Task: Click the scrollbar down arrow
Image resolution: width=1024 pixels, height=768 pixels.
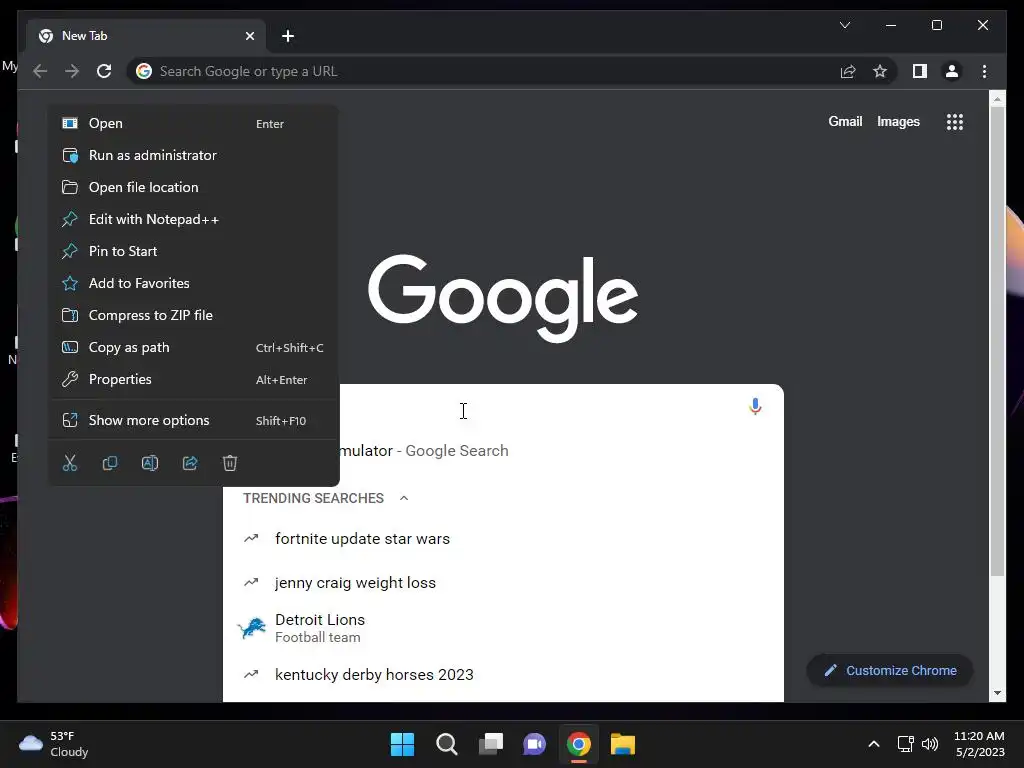Action: (997, 693)
